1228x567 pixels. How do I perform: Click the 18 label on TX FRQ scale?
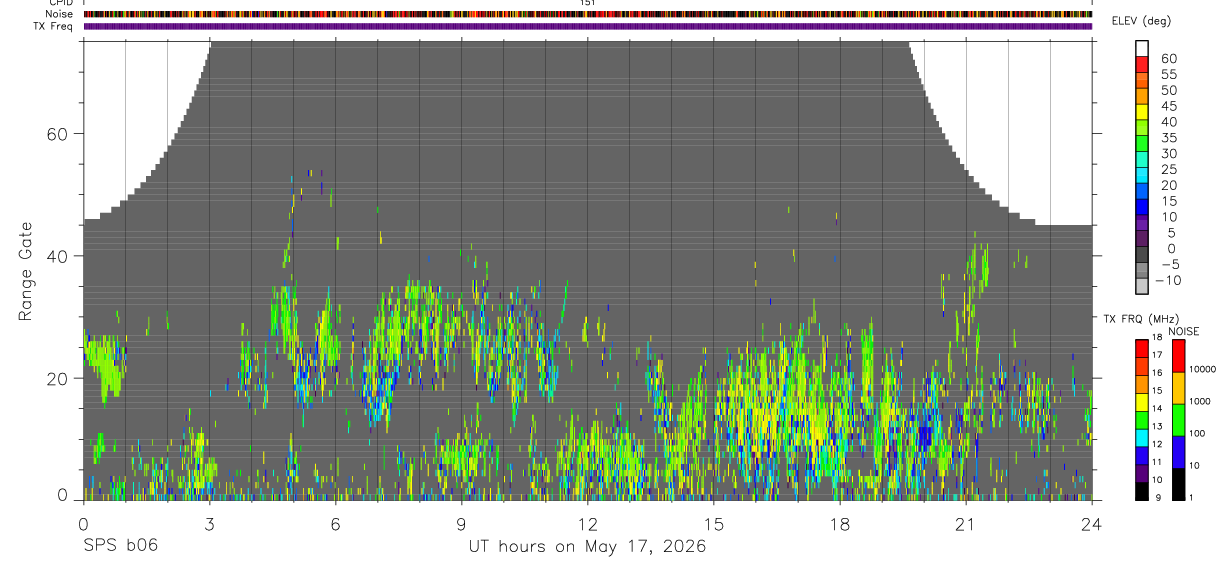point(1156,337)
